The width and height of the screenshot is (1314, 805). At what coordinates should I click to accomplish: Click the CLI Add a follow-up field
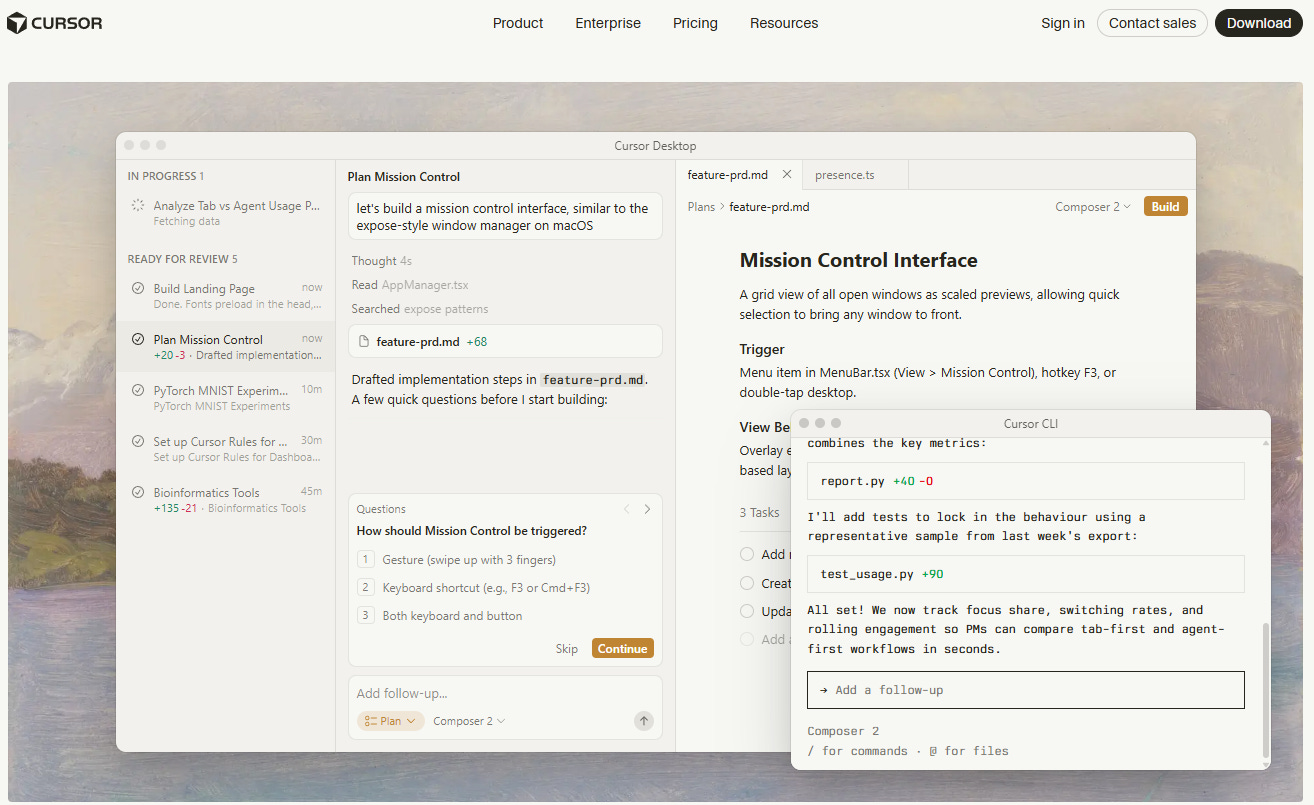[1026, 690]
